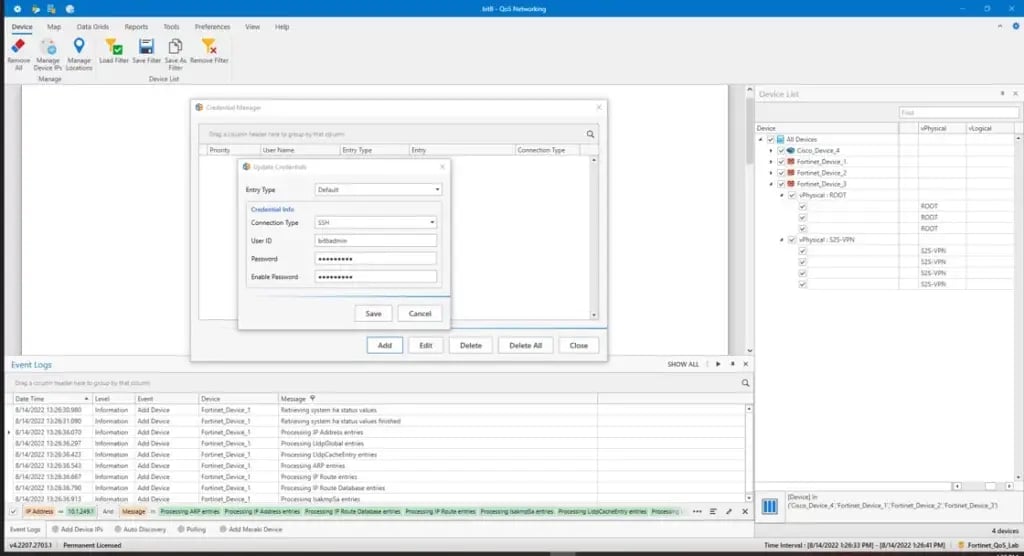Expand the Fortinet_Device_1 tree node
Image resolution: width=1024 pixels, height=556 pixels.
point(770,161)
